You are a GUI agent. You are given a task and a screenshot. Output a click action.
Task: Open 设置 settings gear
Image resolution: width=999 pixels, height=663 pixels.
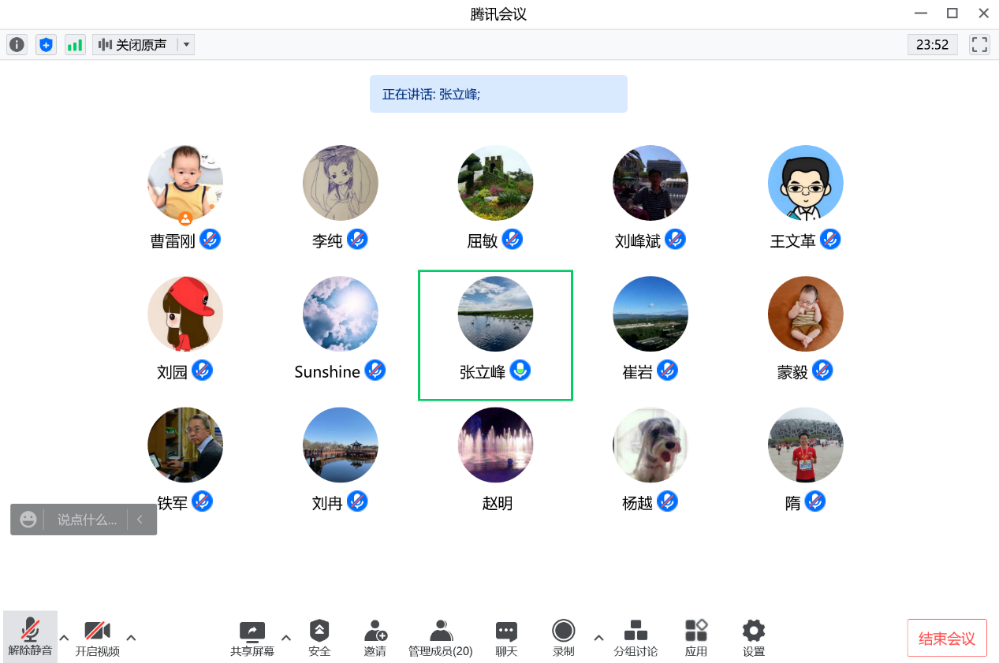[753, 638]
